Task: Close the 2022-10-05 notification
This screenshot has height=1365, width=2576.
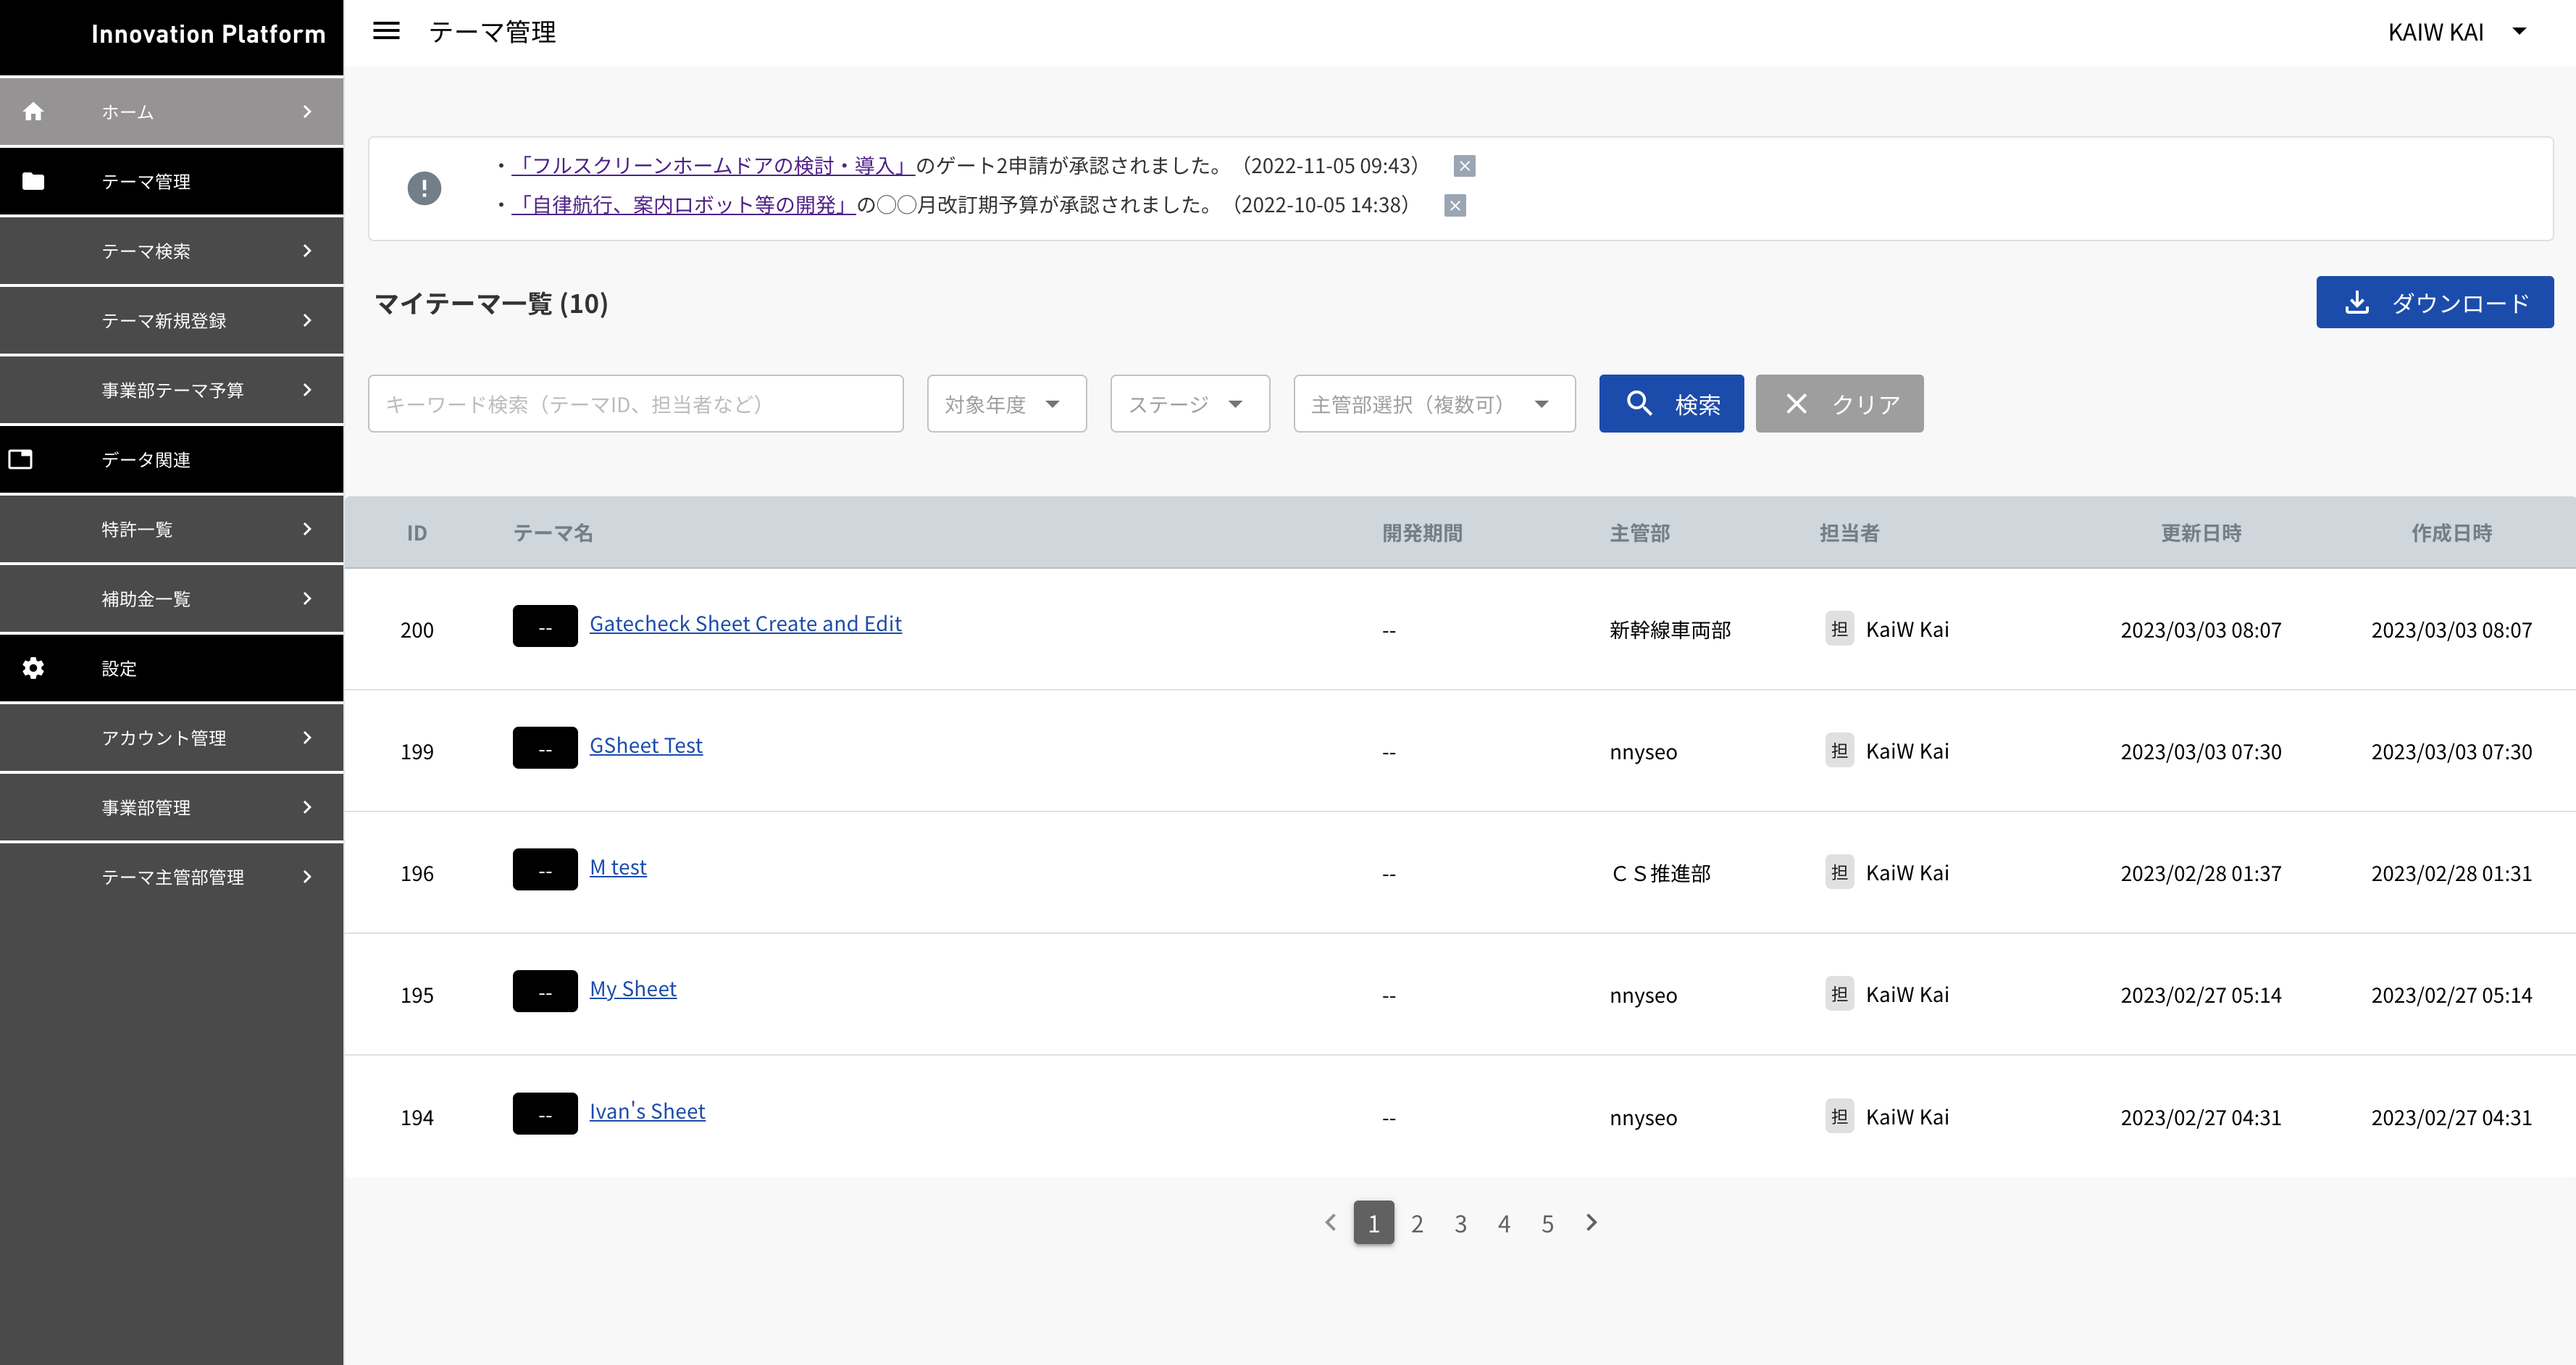Action: pyautogui.click(x=1455, y=206)
